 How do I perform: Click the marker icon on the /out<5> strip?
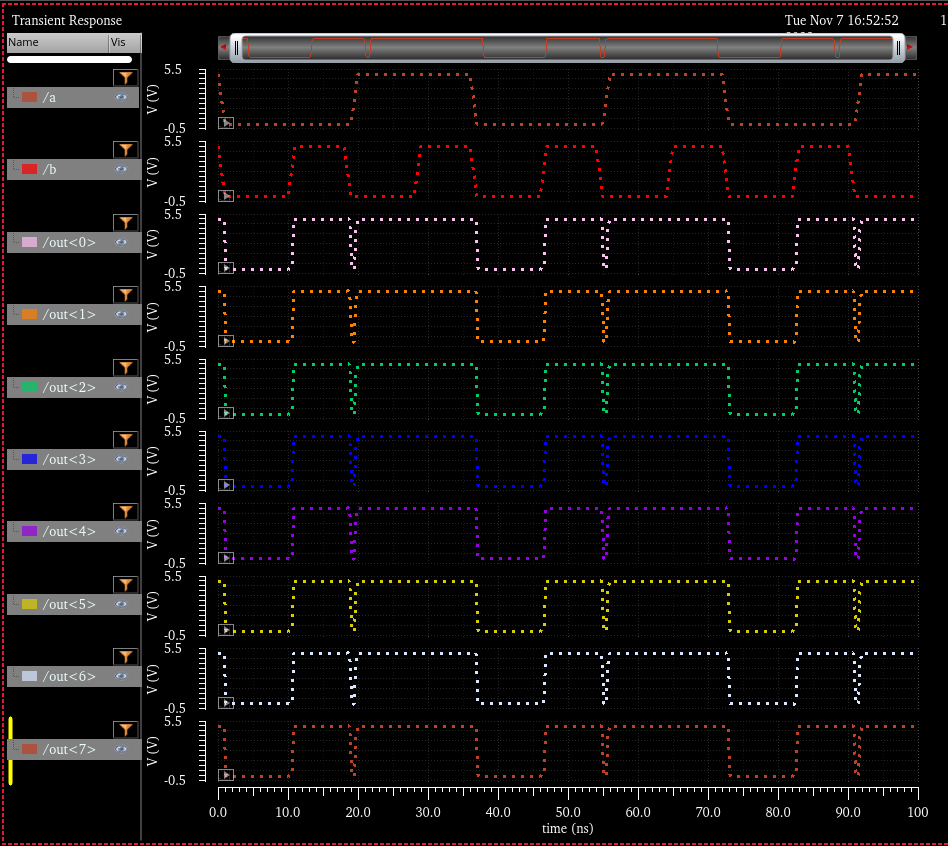click(x=226, y=630)
